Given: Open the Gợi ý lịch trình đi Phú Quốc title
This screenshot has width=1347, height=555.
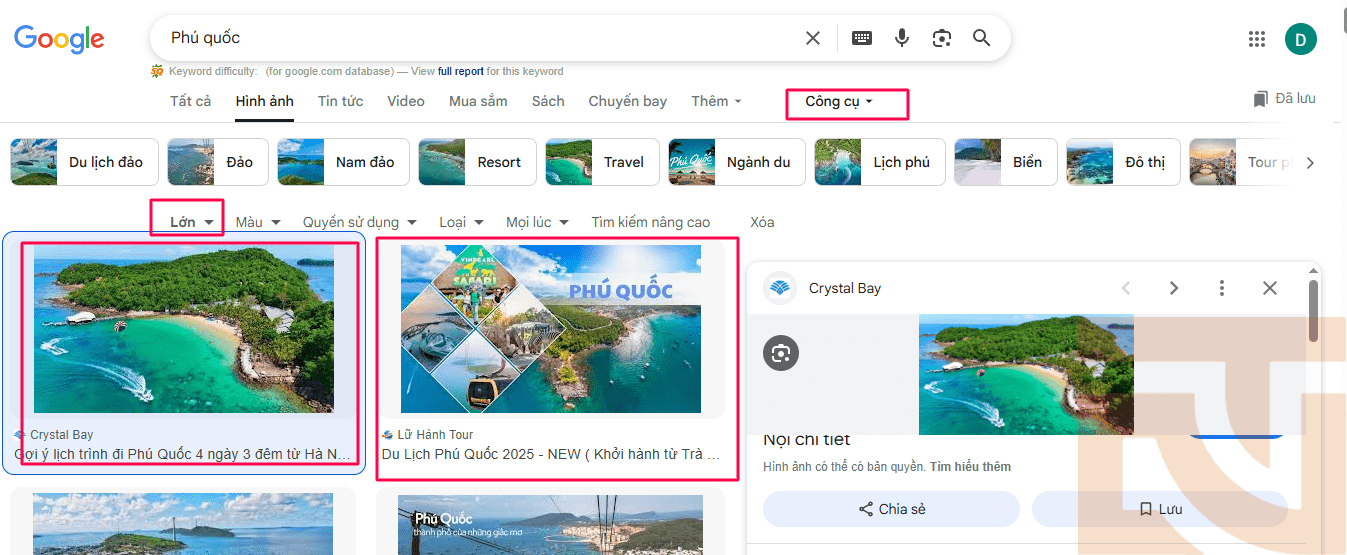Looking at the screenshot, I should pos(183,454).
